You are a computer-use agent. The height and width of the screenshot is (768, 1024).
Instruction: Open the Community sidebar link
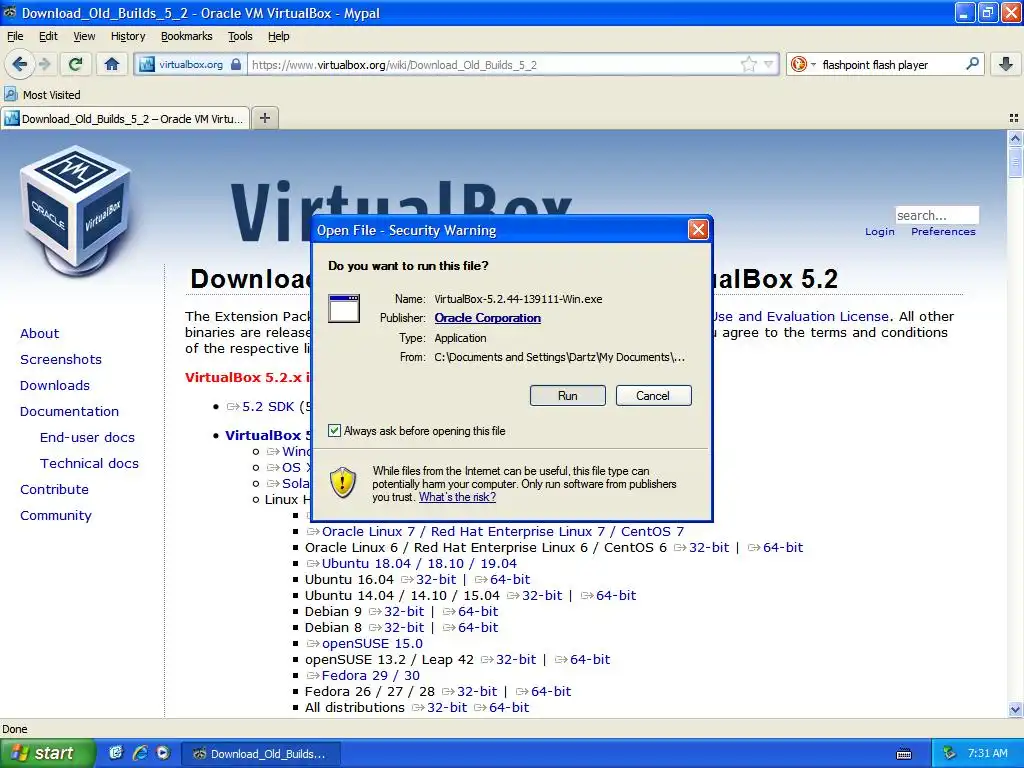[56, 515]
